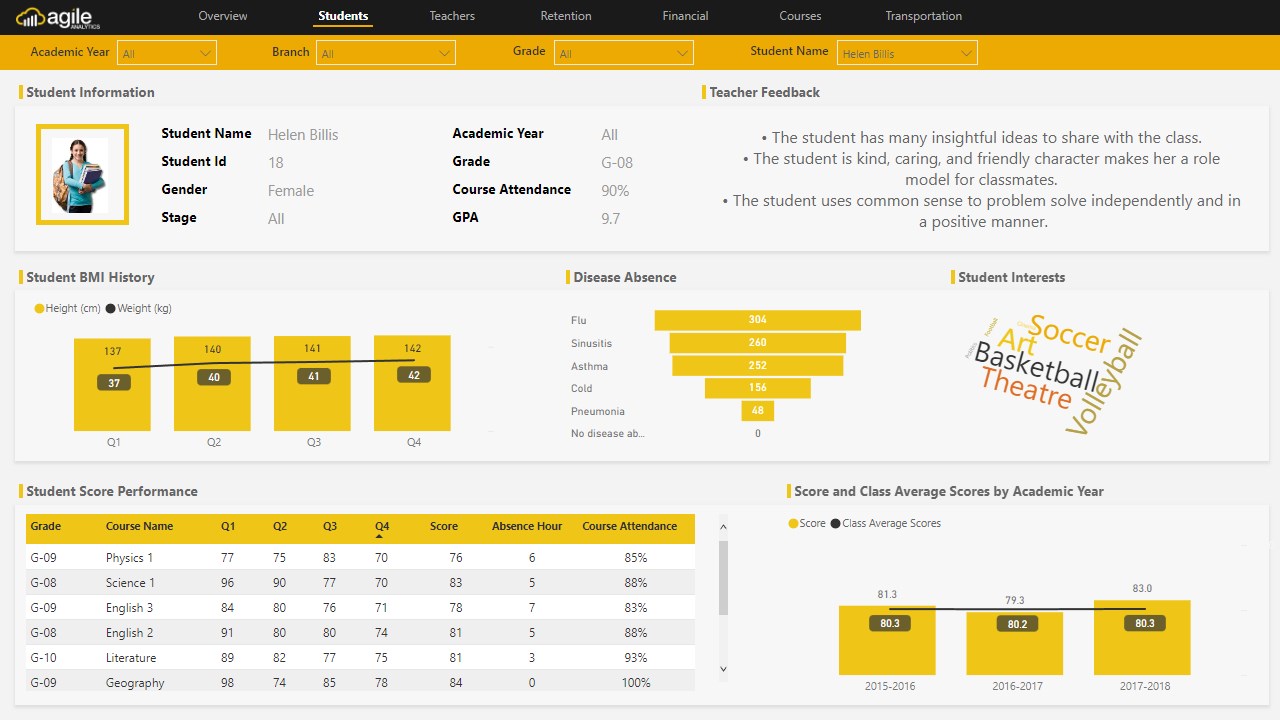Select the Literature course row
Image resolution: width=1280 pixels, height=720 pixels.
point(360,658)
